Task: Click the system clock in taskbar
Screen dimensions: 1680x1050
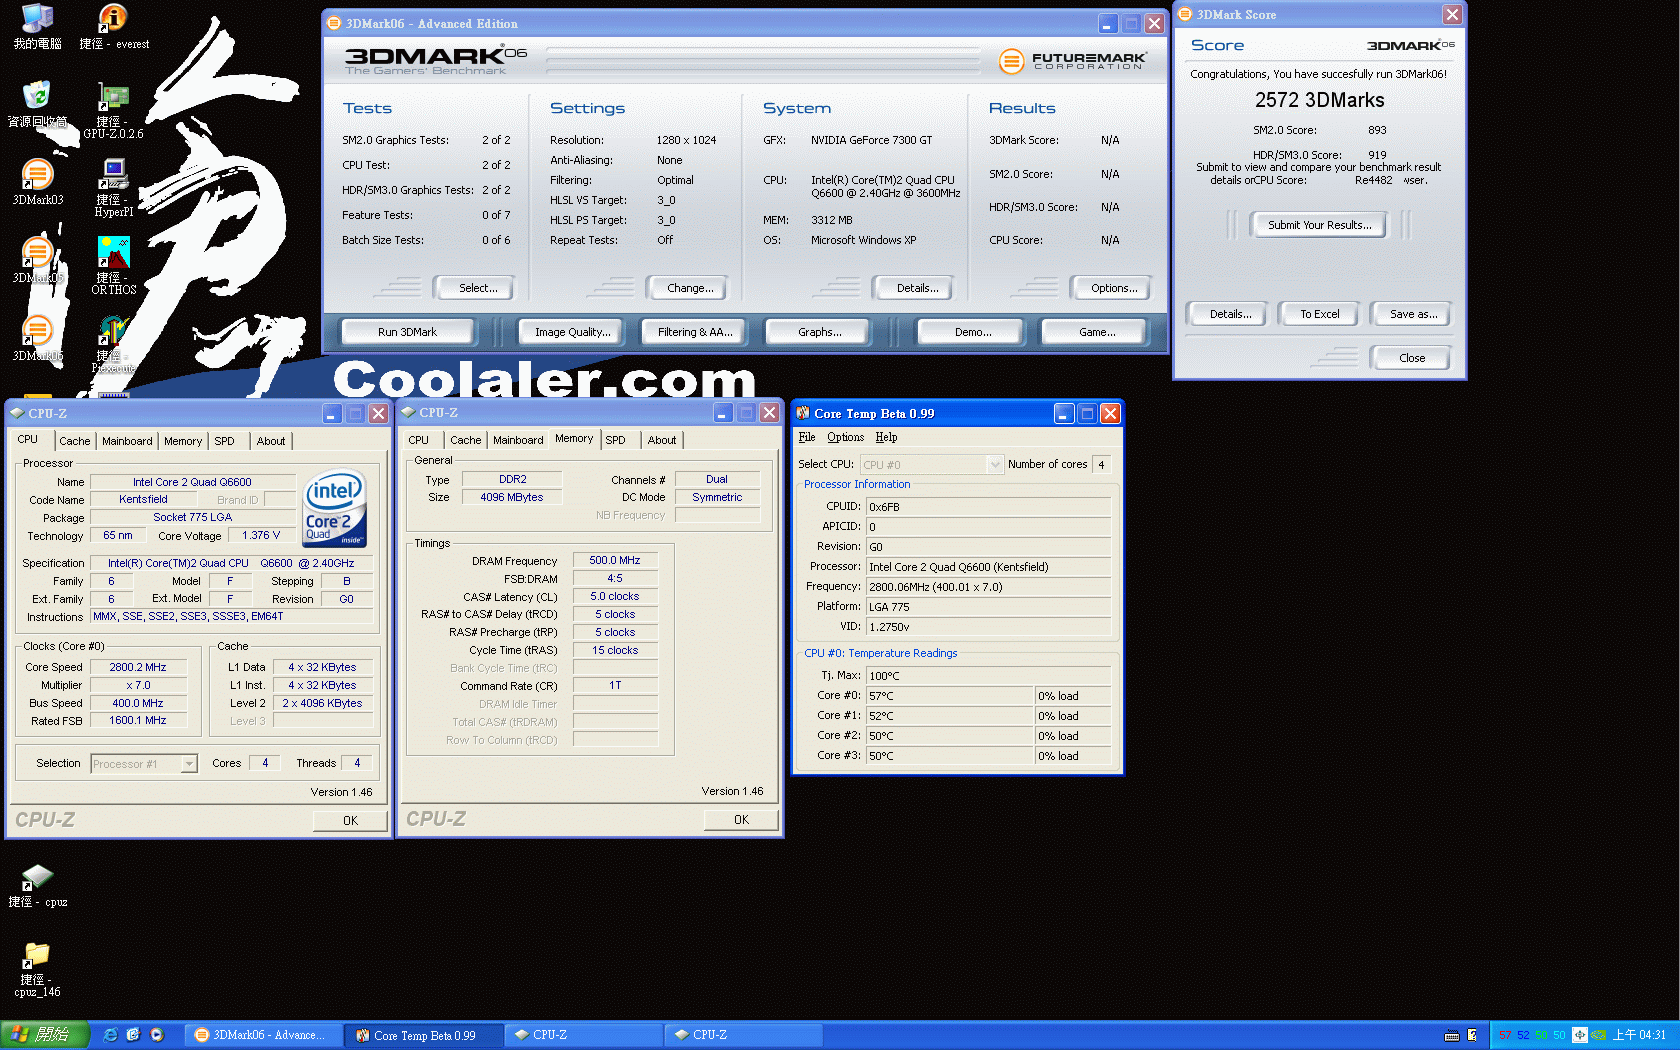Action: pos(1639,1035)
